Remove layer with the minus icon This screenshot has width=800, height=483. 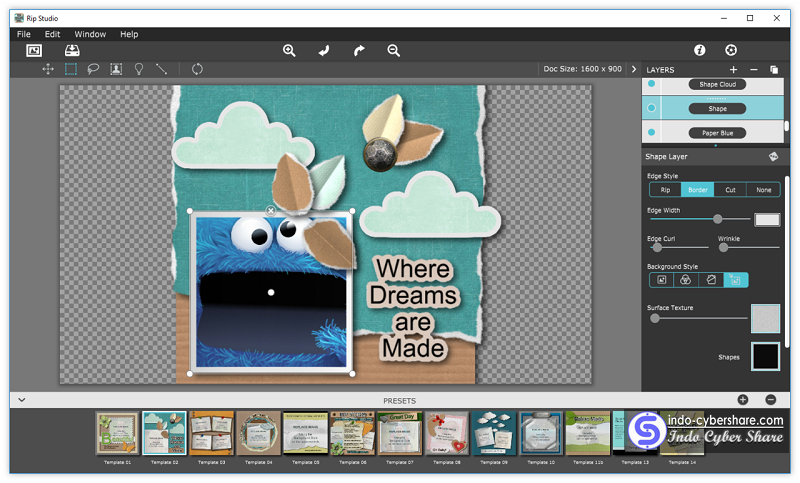754,69
